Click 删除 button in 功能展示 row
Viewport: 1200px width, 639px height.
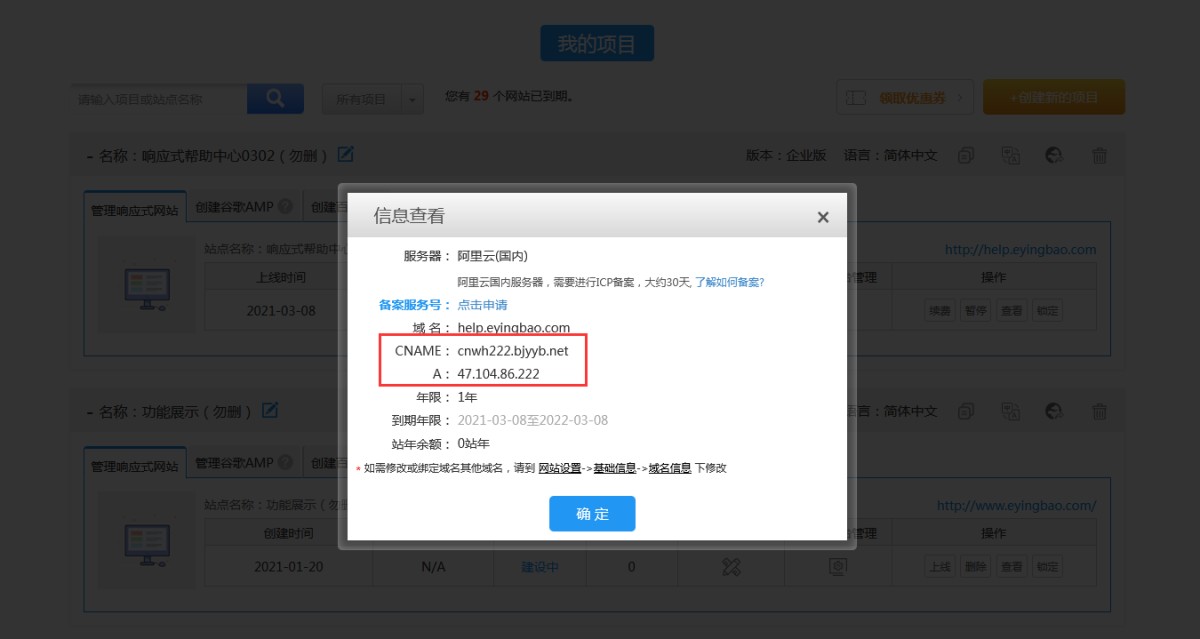(x=975, y=567)
